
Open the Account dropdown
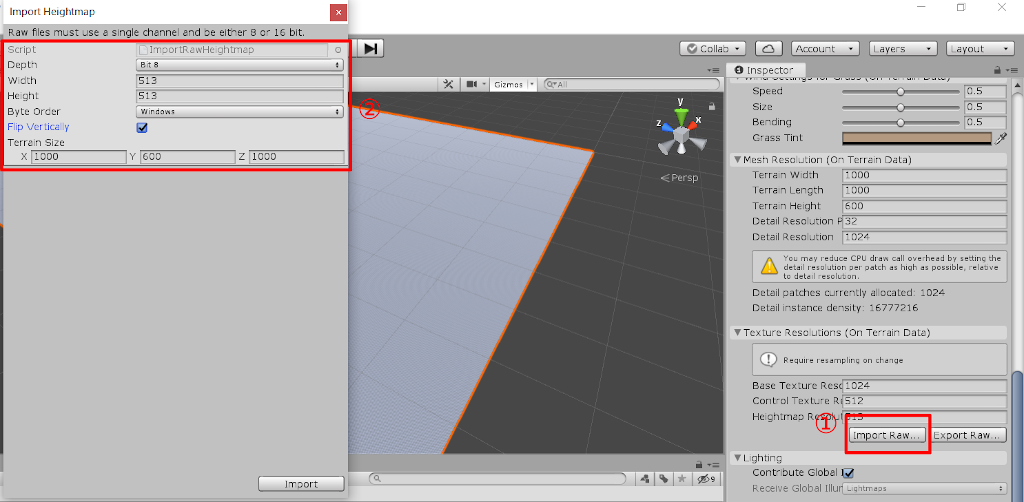pos(825,48)
